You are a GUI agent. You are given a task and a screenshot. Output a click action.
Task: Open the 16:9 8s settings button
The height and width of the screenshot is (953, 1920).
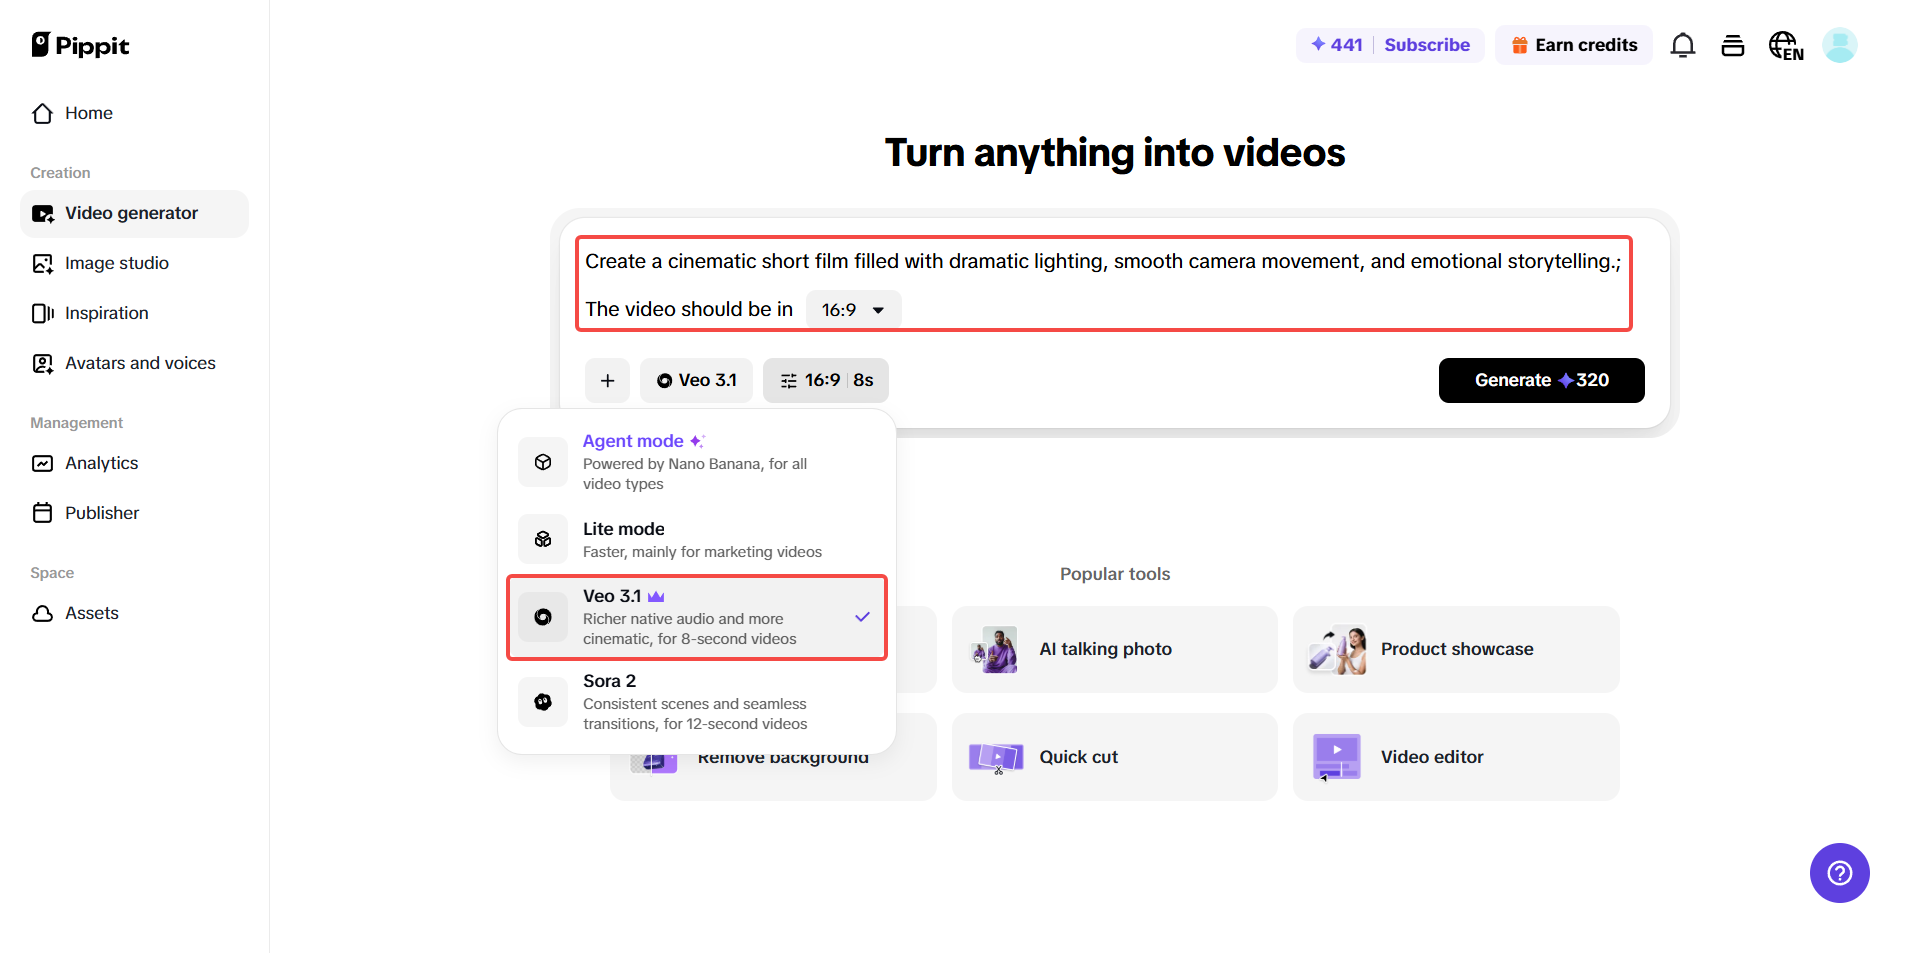(826, 381)
